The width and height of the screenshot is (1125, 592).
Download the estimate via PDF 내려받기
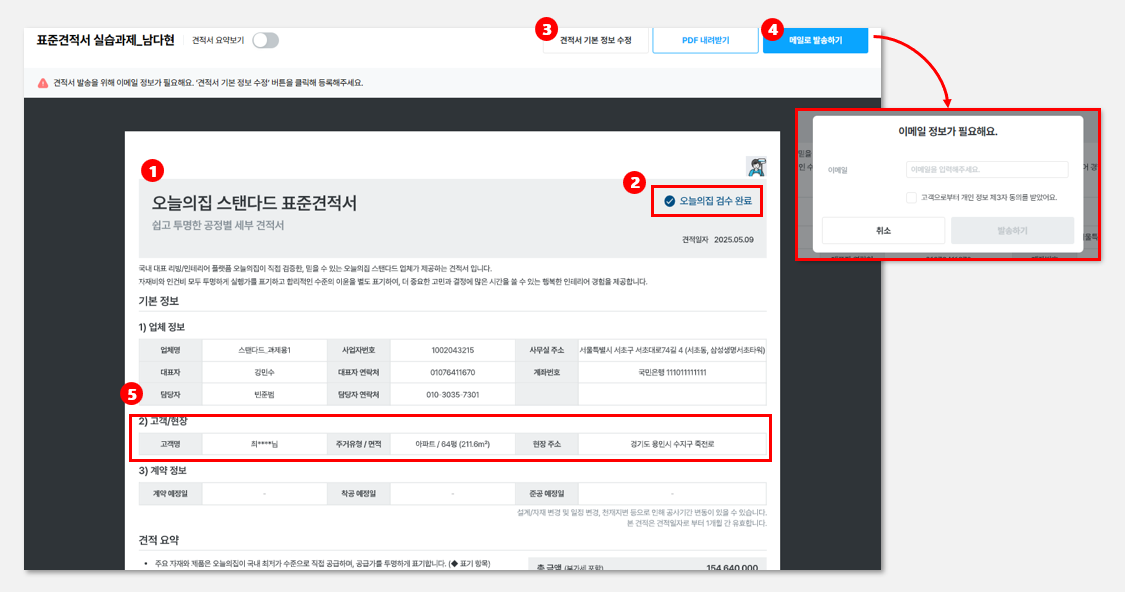pos(705,40)
